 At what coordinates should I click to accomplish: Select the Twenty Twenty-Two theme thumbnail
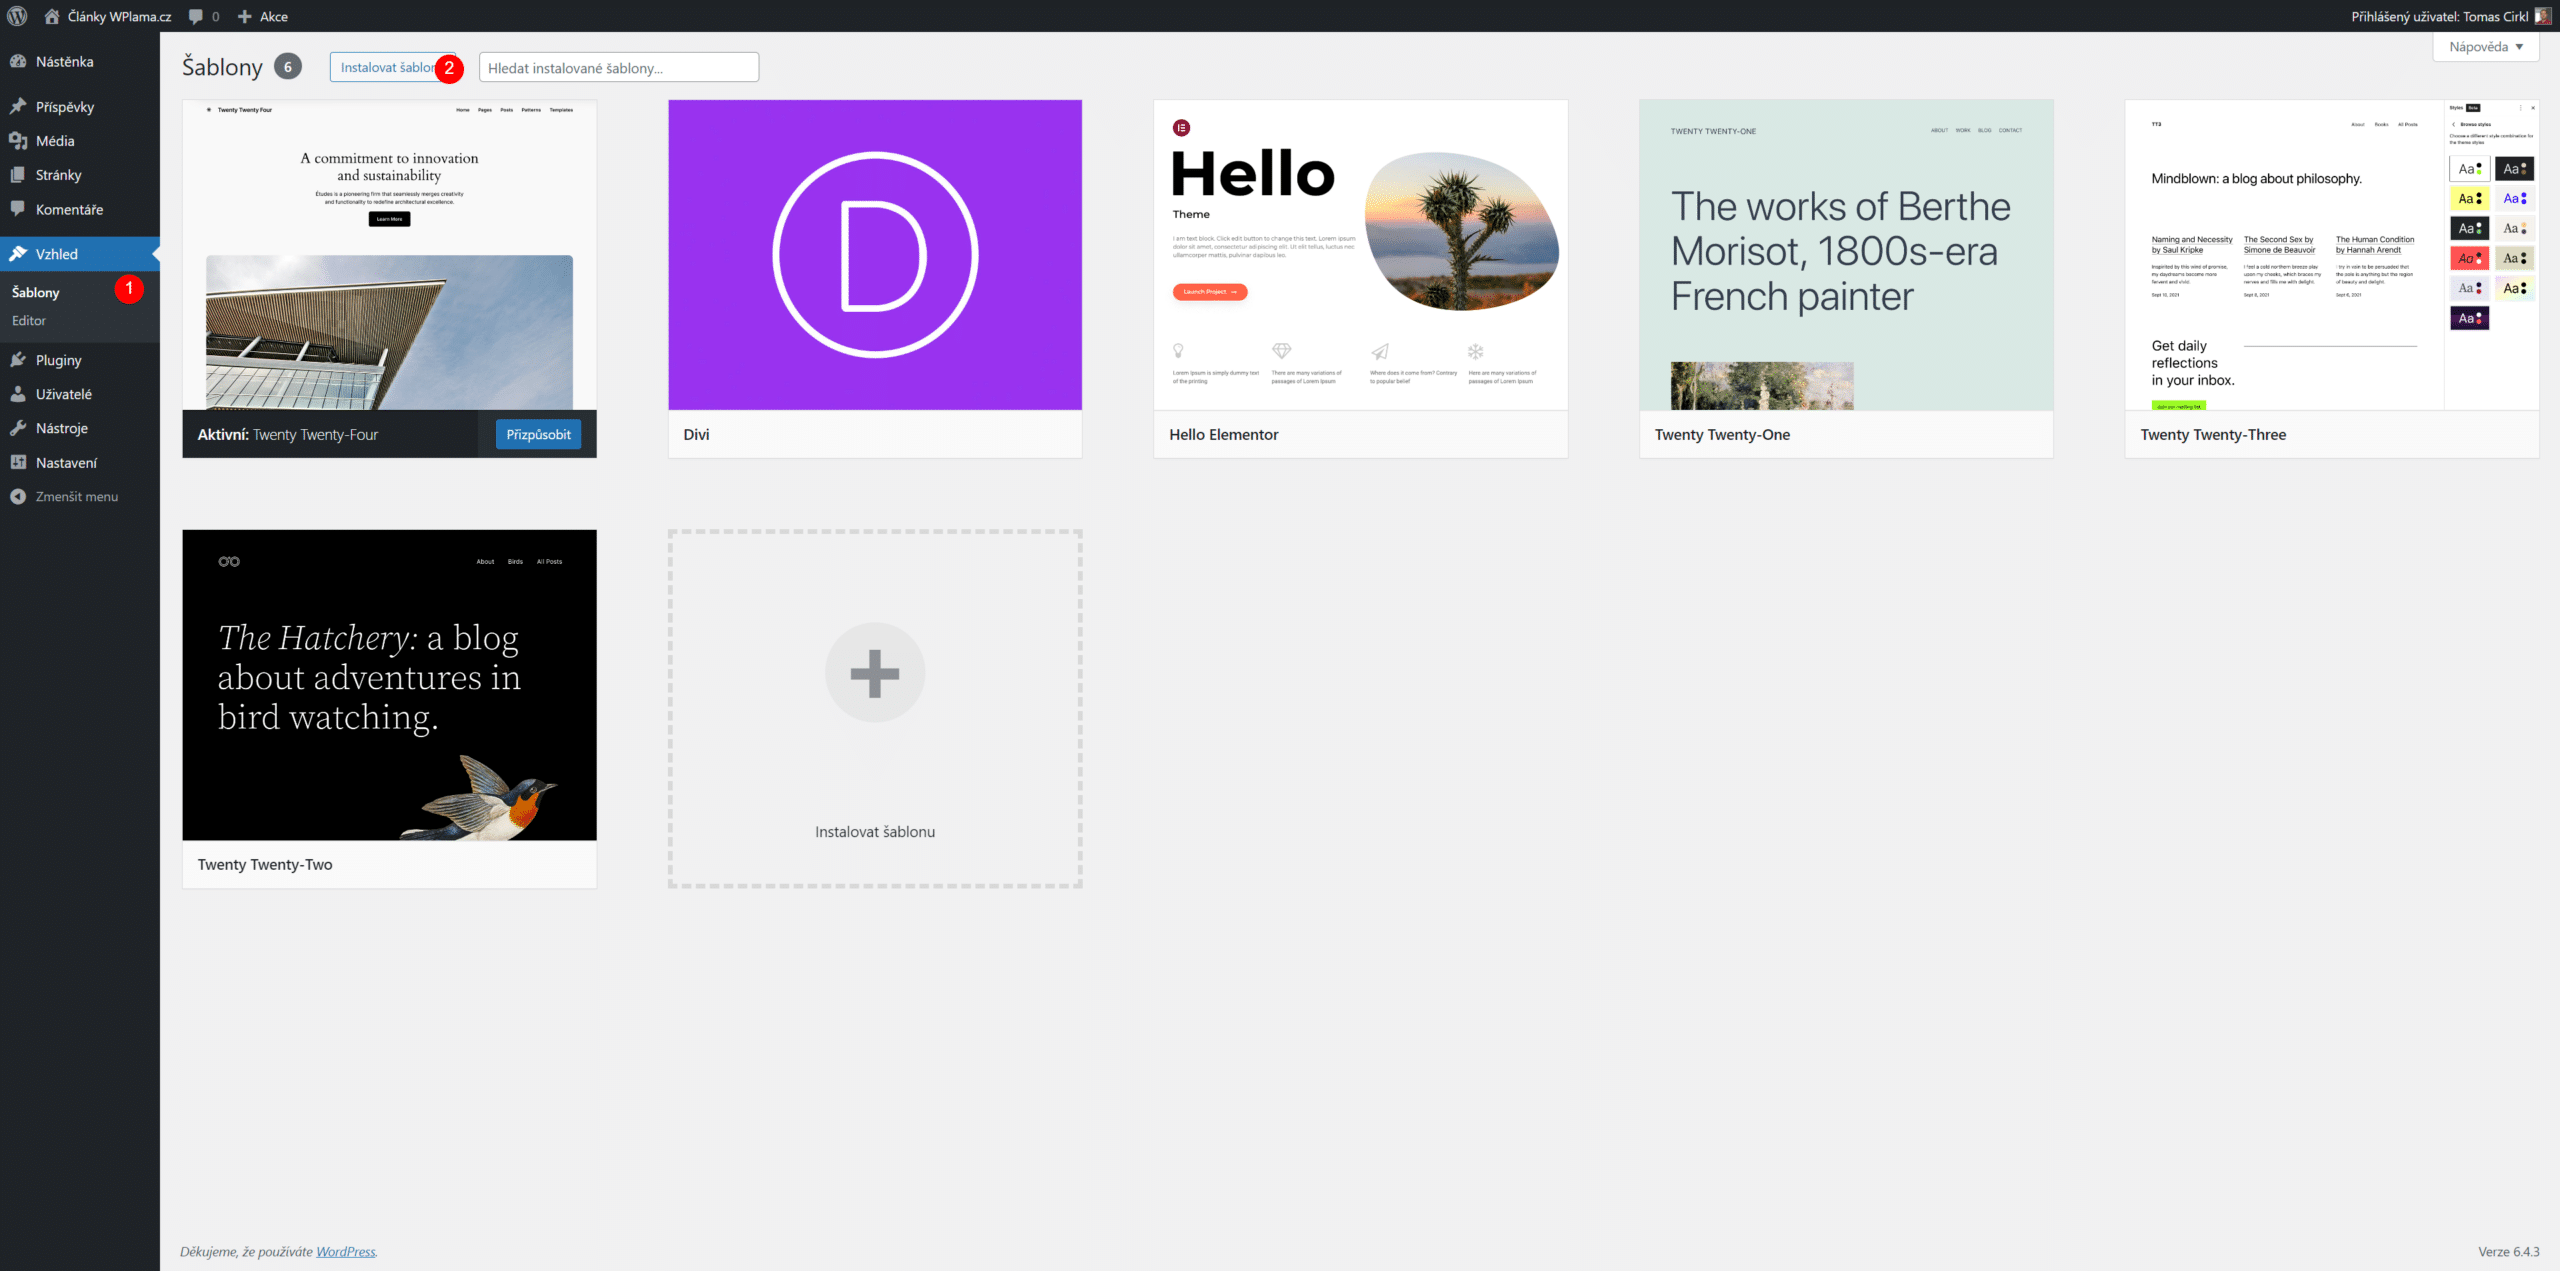(389, 685)
